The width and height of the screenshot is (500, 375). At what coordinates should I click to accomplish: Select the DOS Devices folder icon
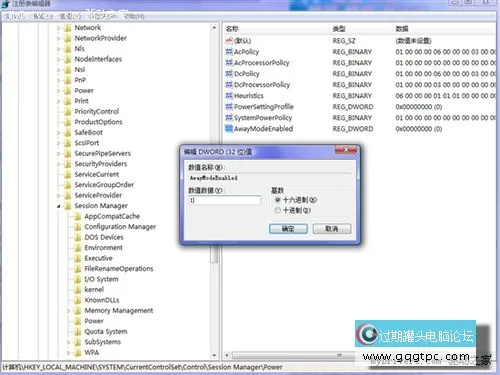pos(77,237)
